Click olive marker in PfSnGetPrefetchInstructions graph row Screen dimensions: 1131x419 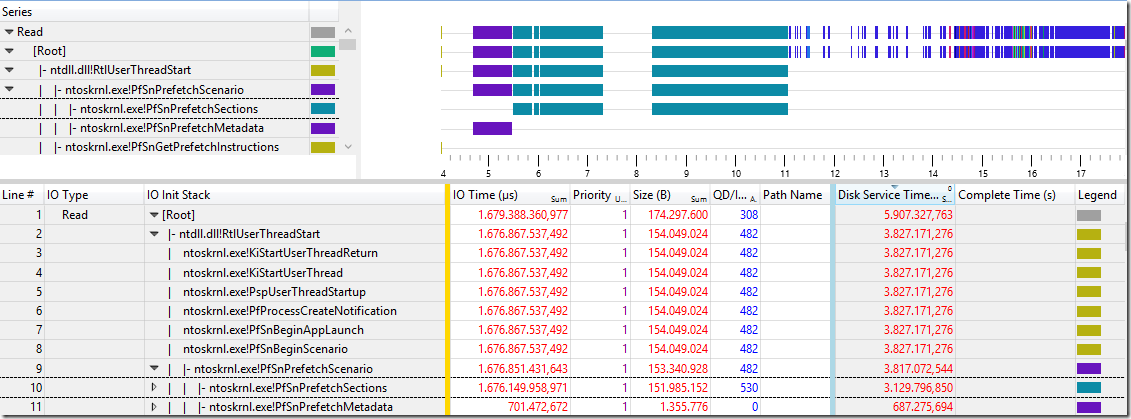tap(441, 147)
